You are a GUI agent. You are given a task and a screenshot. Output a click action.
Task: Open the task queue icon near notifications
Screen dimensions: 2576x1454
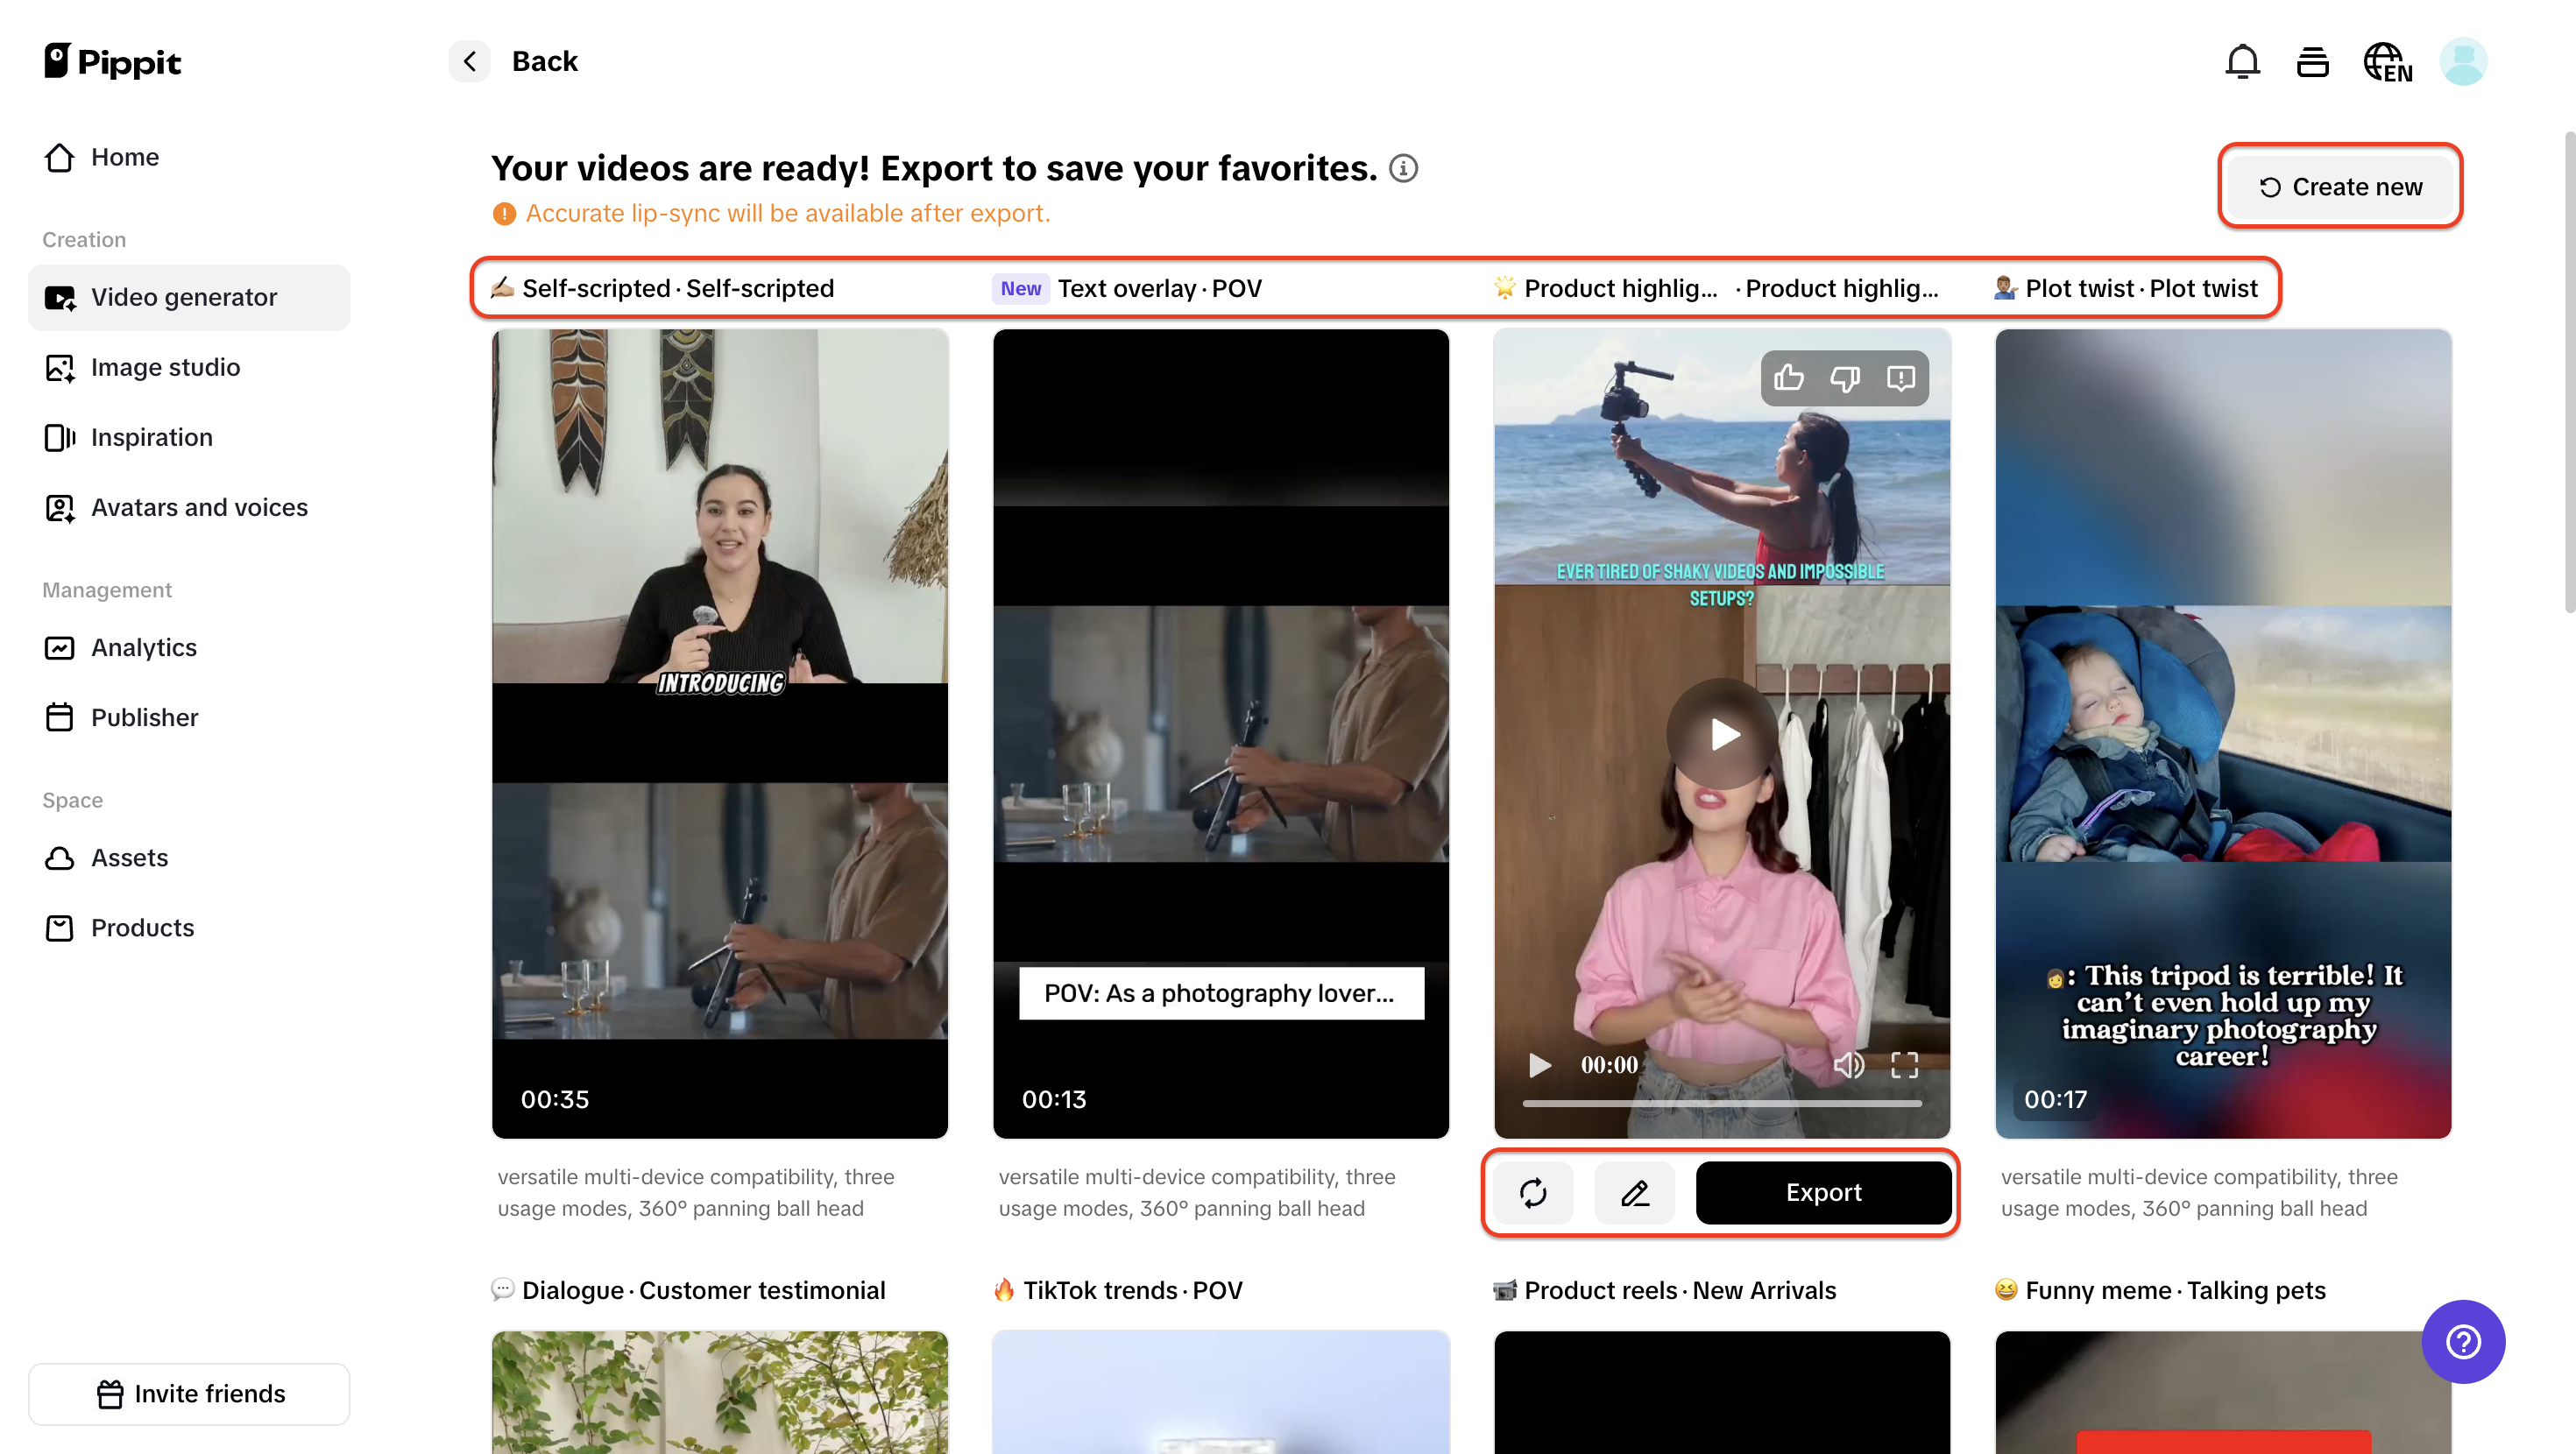tap(2312, 61)
